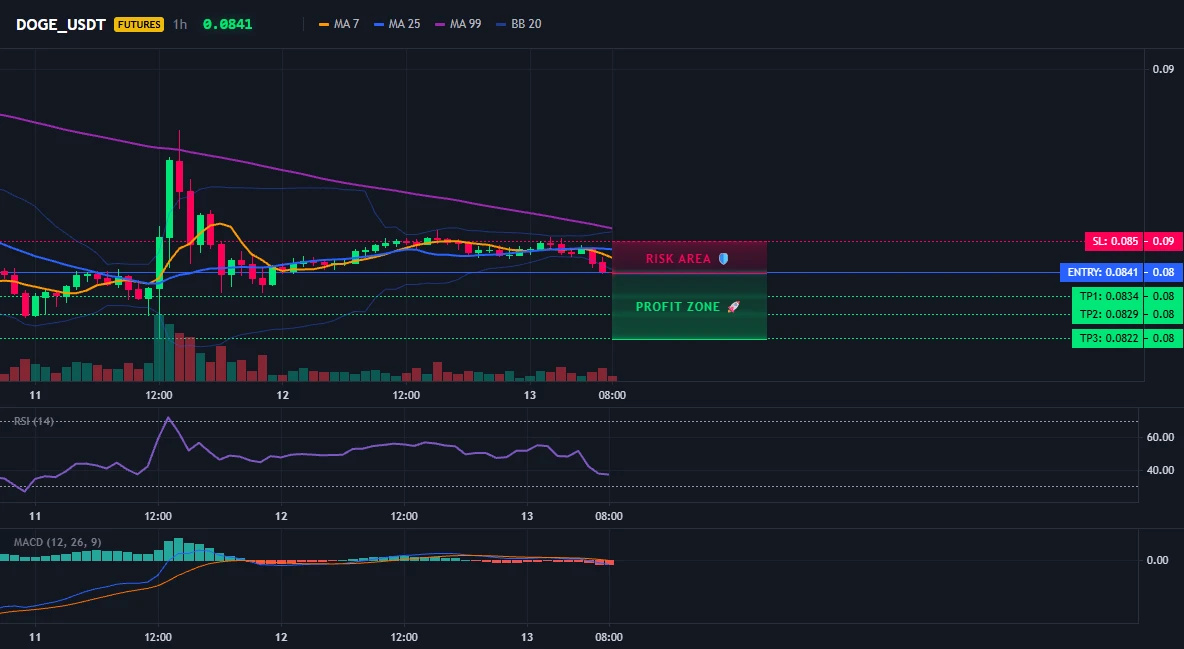Click the rocket icon in Profit Zone
The height and width of the screenshot is (649, 1184).
point(733,307)
